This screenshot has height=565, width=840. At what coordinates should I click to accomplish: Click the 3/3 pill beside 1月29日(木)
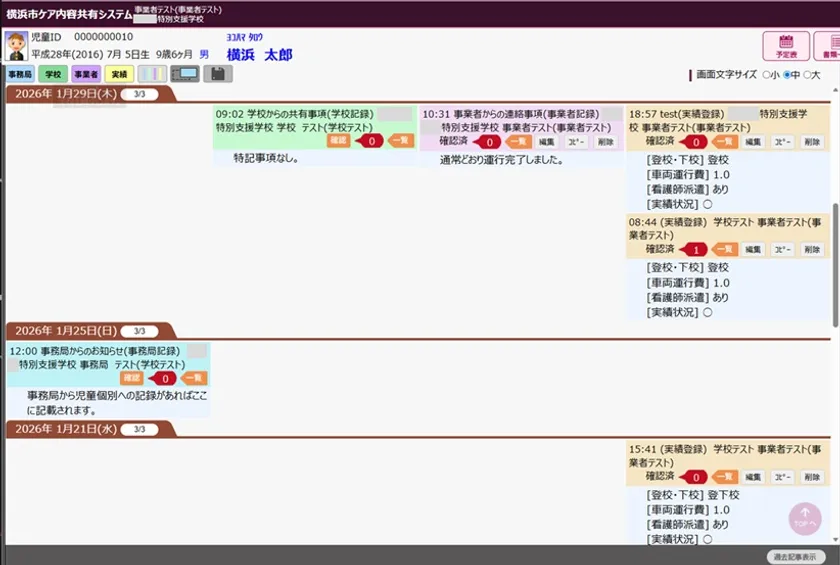[x=139, y=94]
